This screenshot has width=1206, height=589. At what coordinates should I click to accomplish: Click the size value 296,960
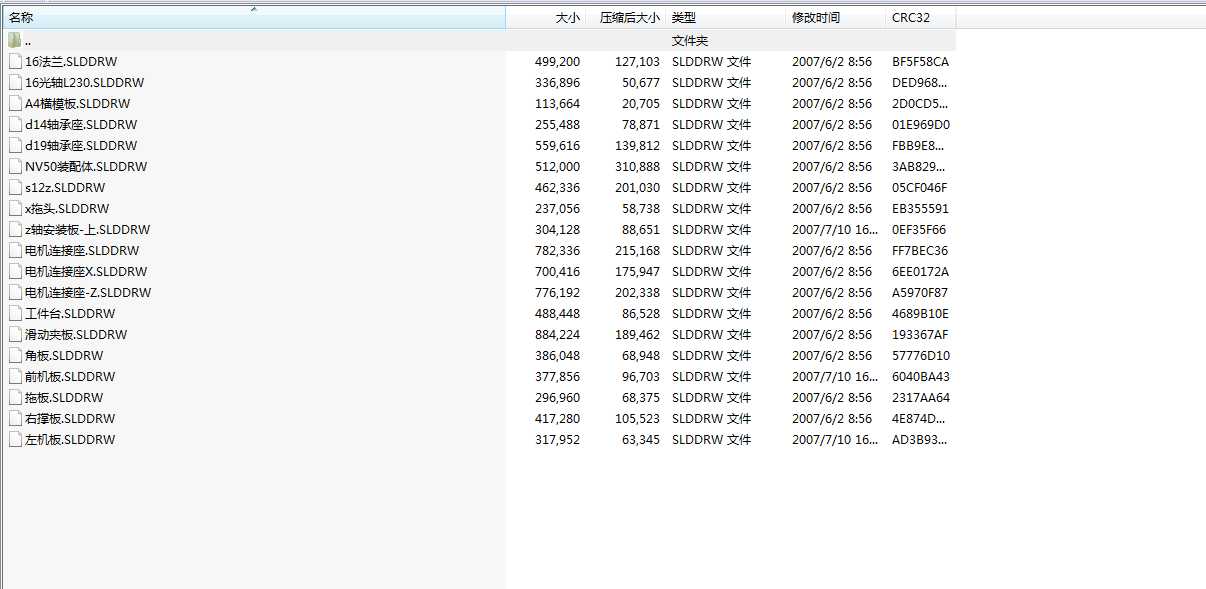coord(557,397)
